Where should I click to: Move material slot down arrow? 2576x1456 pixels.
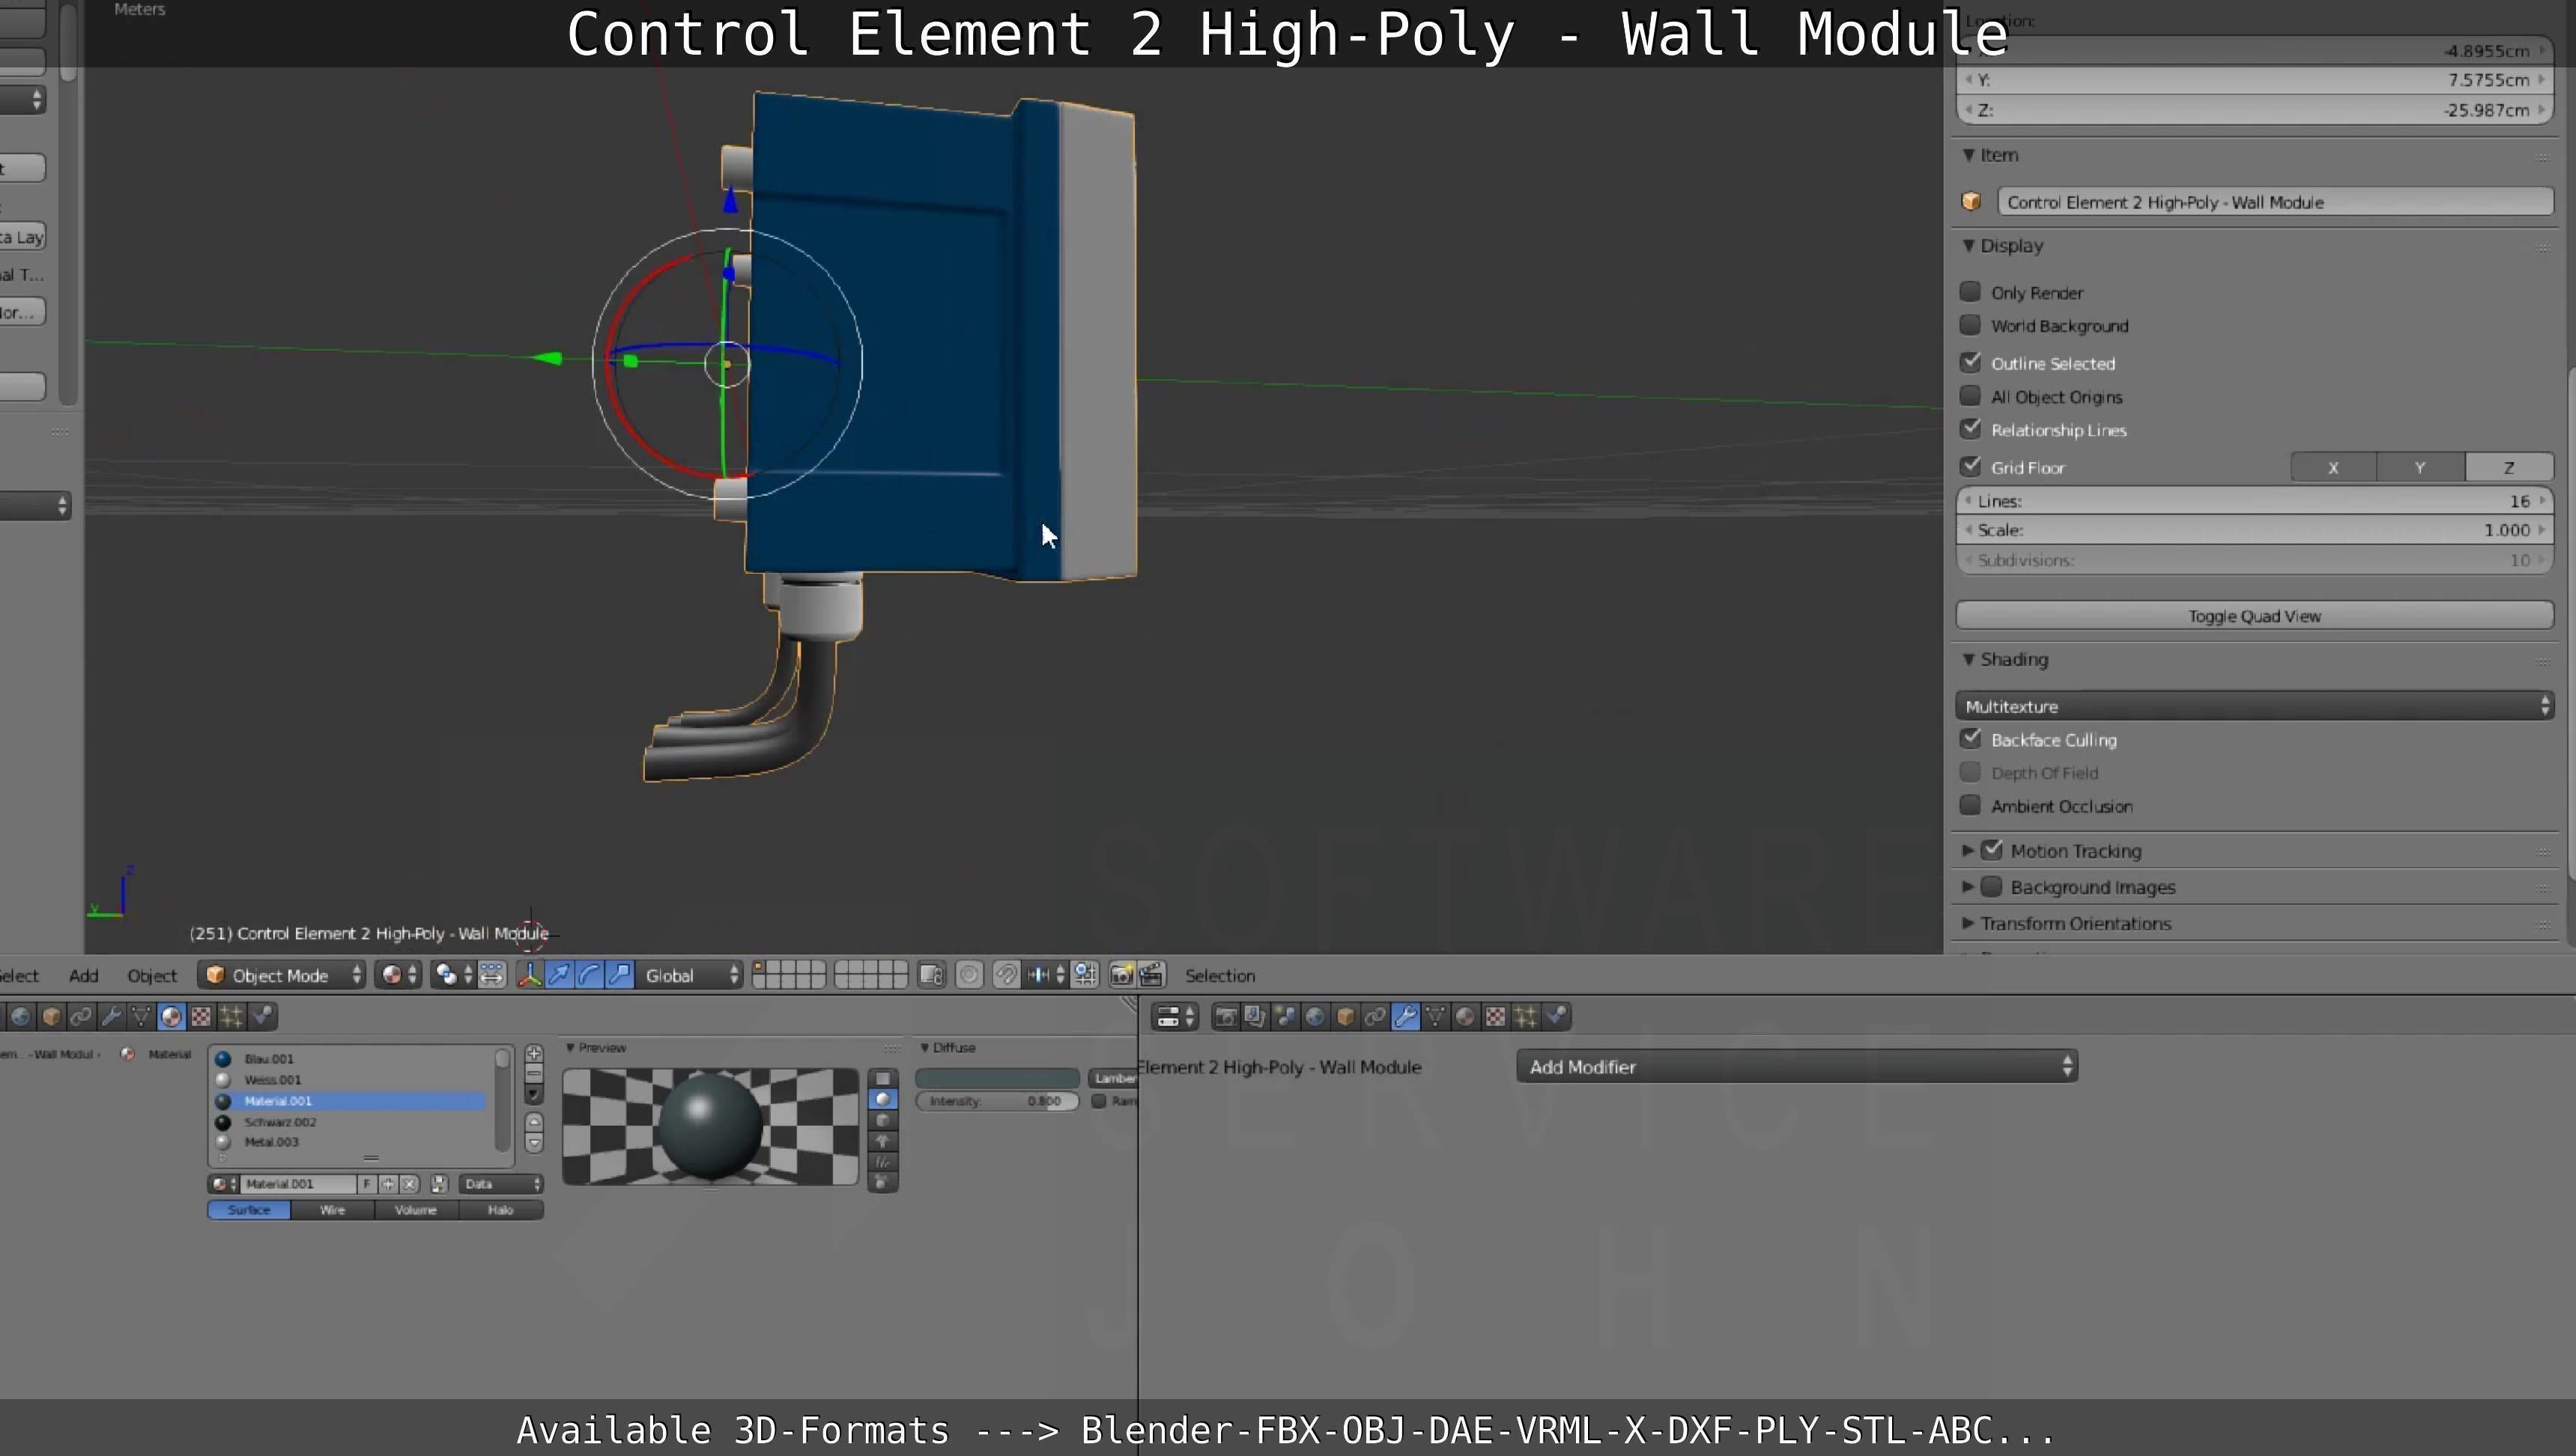534,1142
